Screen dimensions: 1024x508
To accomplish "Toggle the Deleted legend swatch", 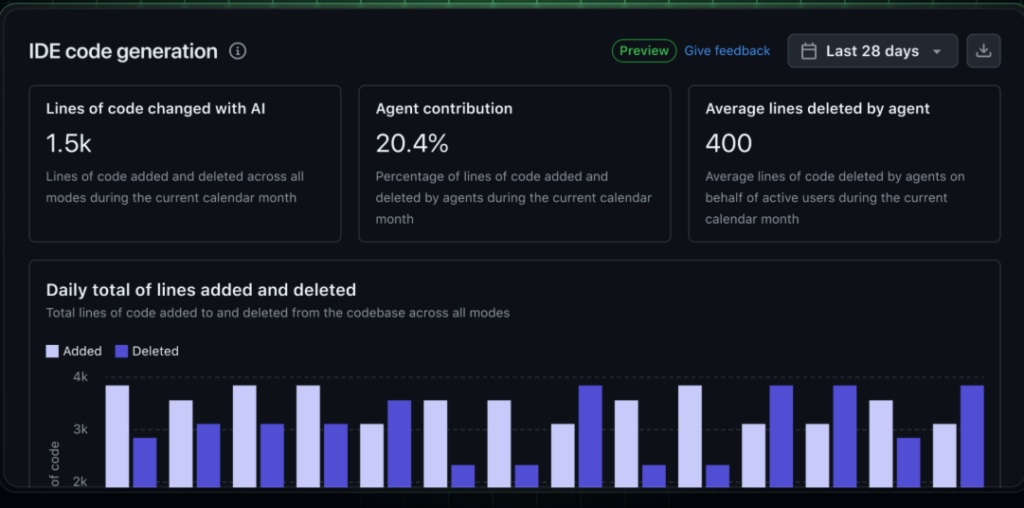I will coord(121,351).
